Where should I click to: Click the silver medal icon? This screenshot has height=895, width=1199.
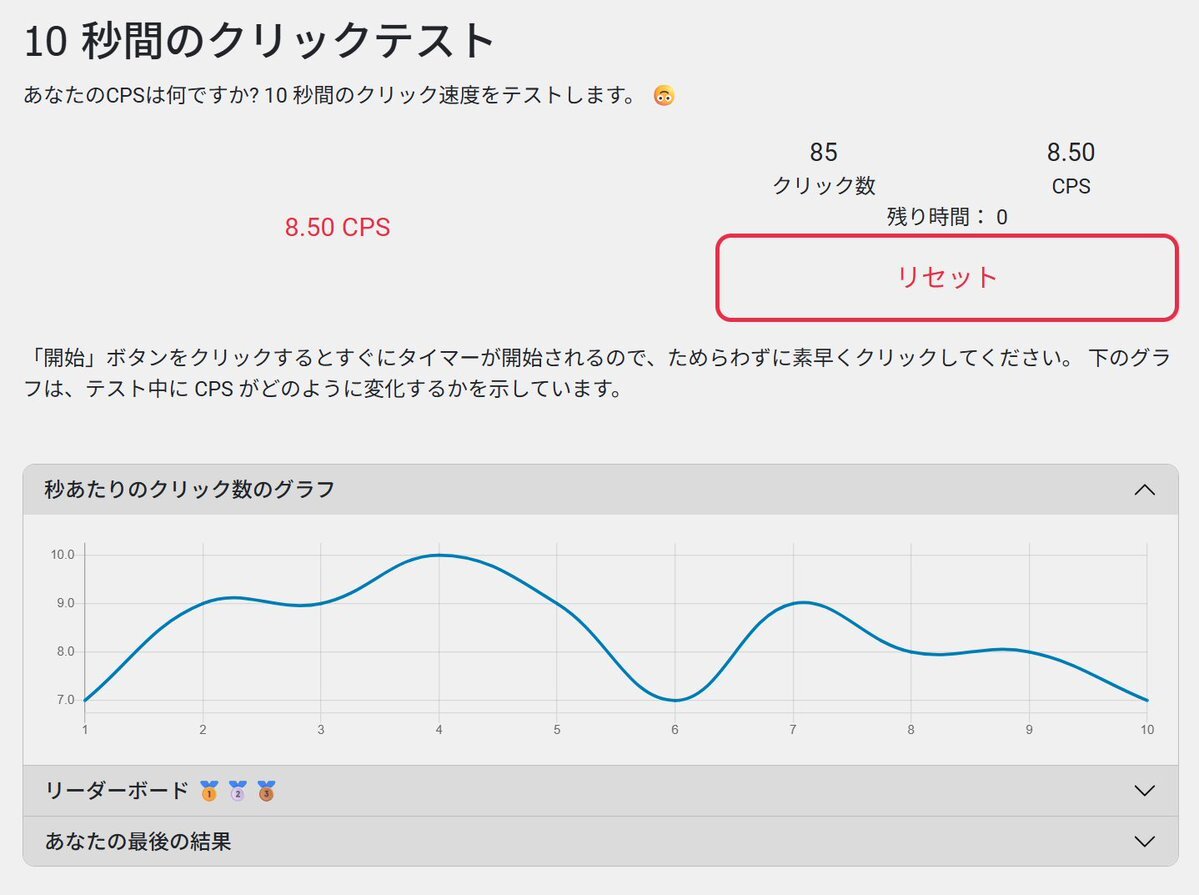[238, 791]
